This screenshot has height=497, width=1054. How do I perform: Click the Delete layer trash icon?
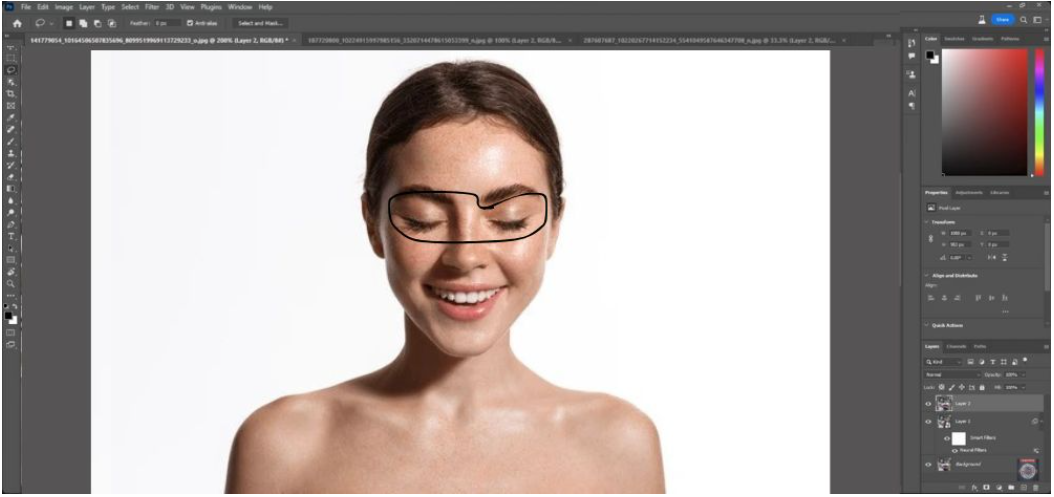coord(1036,487)
